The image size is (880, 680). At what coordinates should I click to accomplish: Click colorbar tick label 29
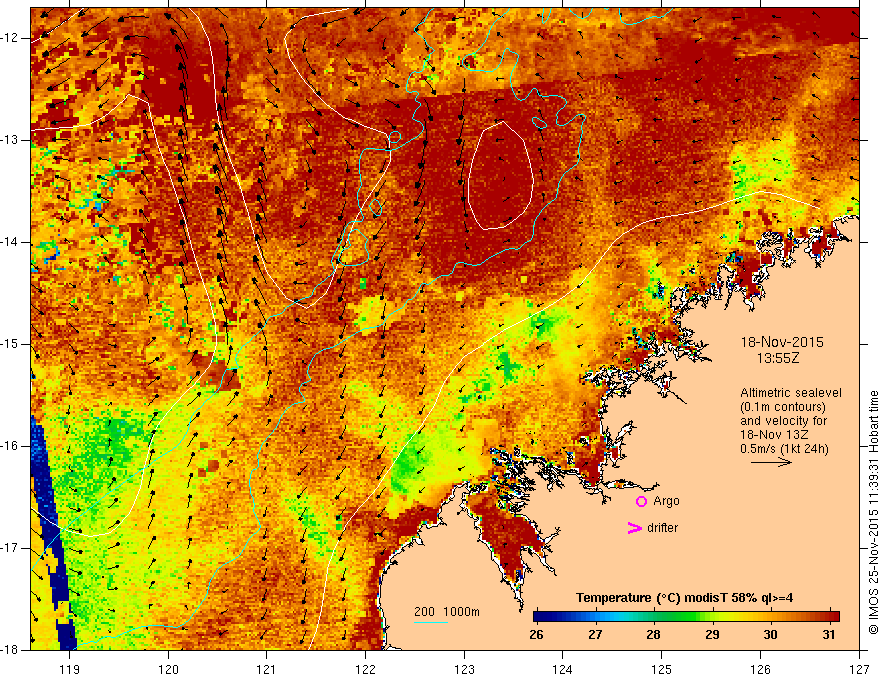click(712, 635)
